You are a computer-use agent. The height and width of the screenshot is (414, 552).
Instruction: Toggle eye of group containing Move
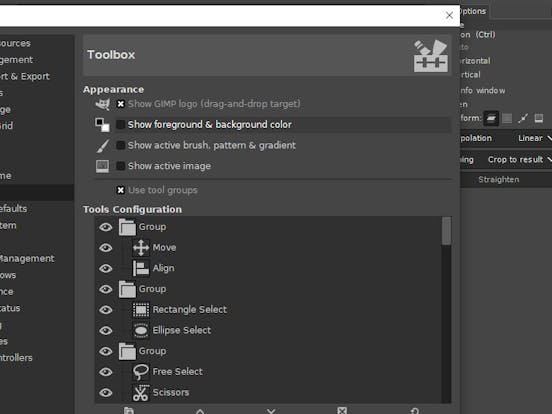tap(106, 227)
